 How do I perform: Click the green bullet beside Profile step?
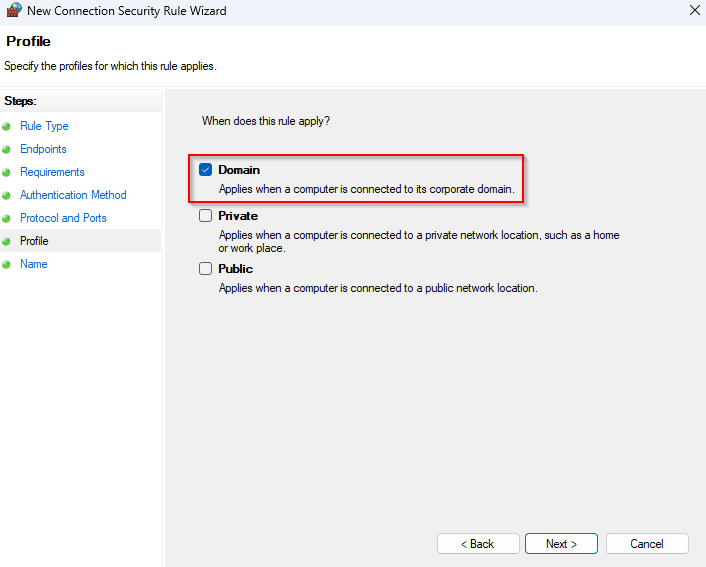pos(7,242)
